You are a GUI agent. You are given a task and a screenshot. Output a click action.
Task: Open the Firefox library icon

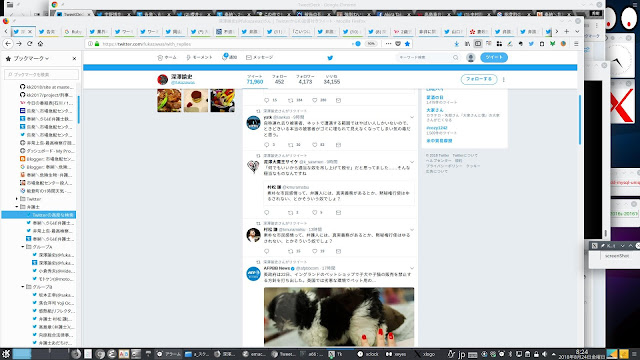(x=467, y=44)
